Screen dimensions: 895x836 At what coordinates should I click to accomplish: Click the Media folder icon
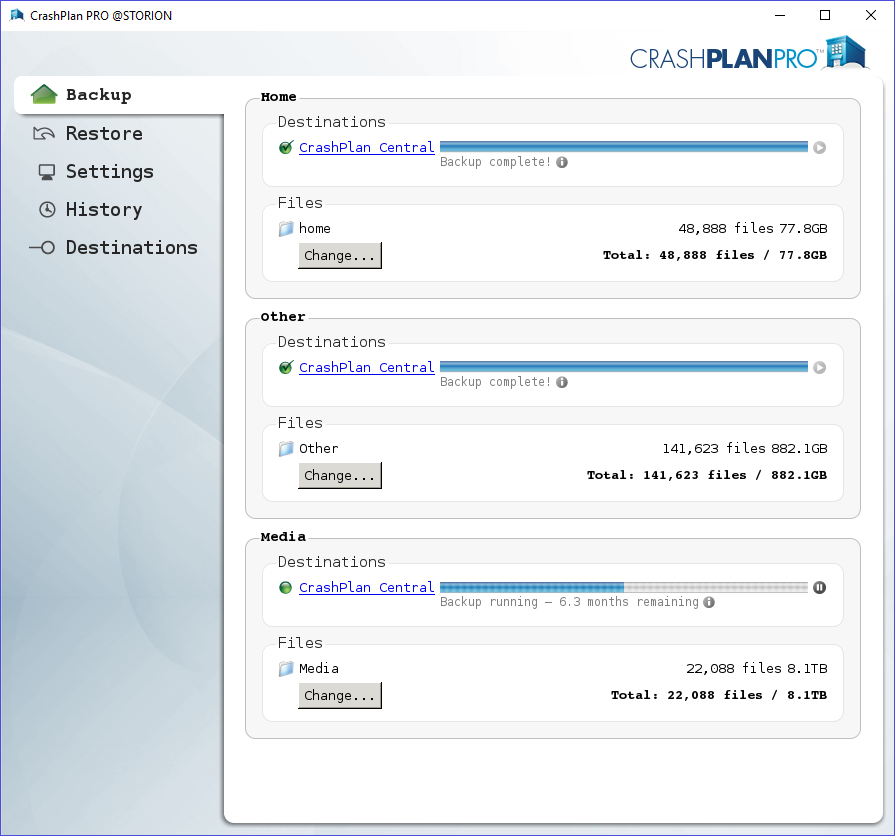pos(286,669)
